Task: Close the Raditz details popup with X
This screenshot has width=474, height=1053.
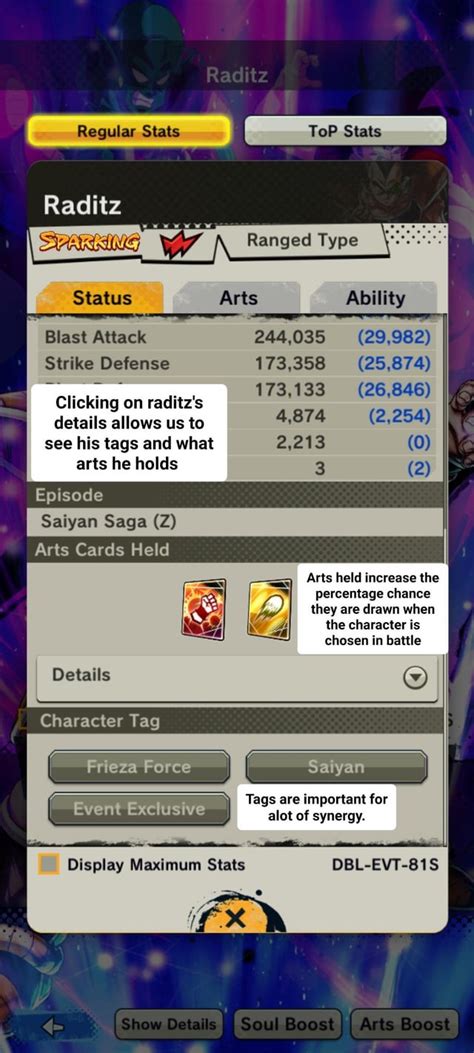Action: click(235, 917)
